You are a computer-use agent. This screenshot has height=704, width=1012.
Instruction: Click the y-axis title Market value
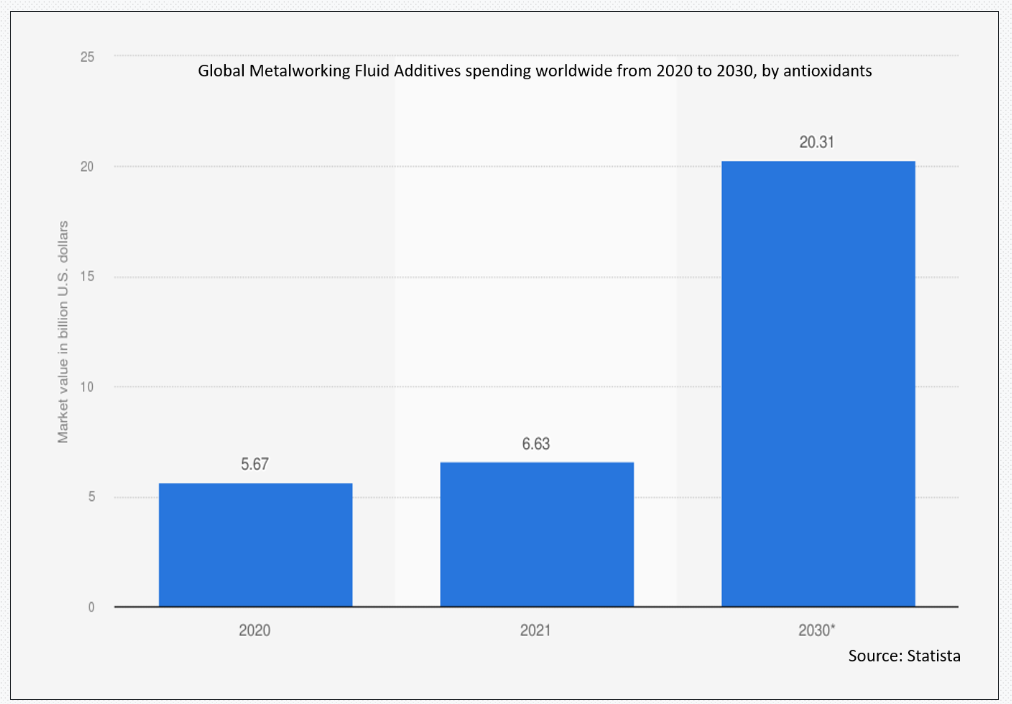pyautogui.click(x=63, y=332)
